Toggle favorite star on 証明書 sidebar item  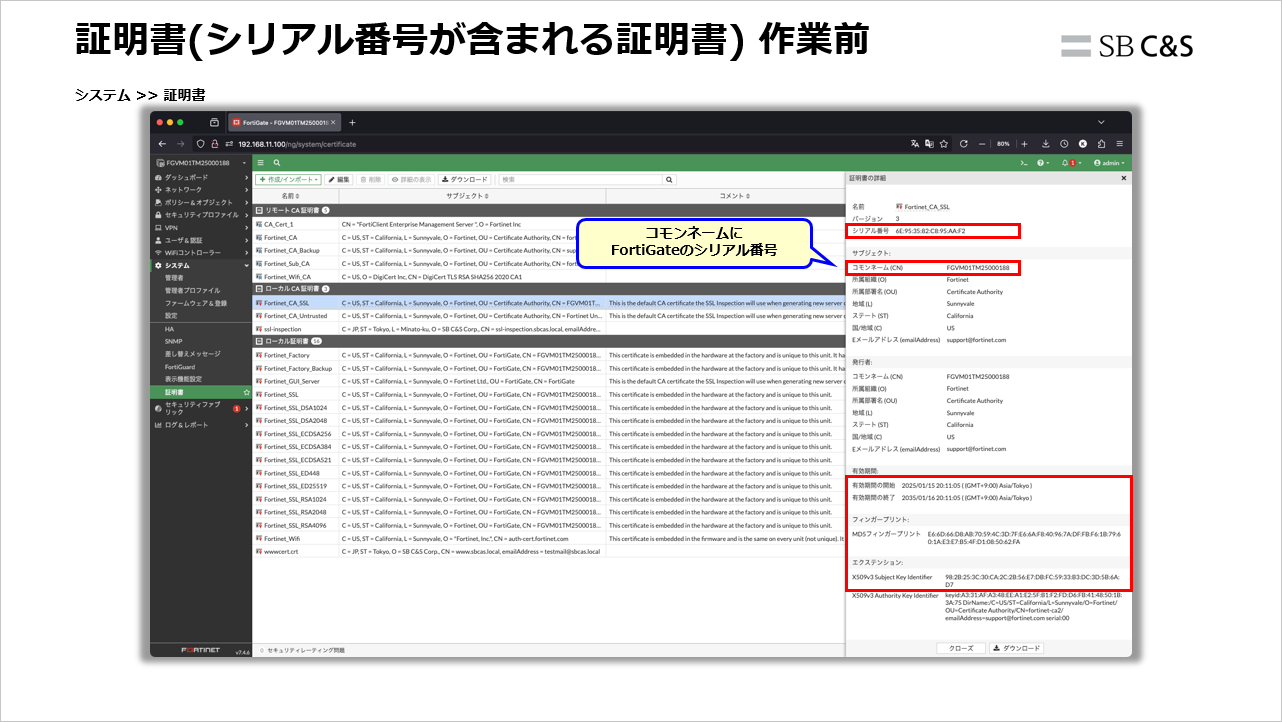(x=246, y=393)
